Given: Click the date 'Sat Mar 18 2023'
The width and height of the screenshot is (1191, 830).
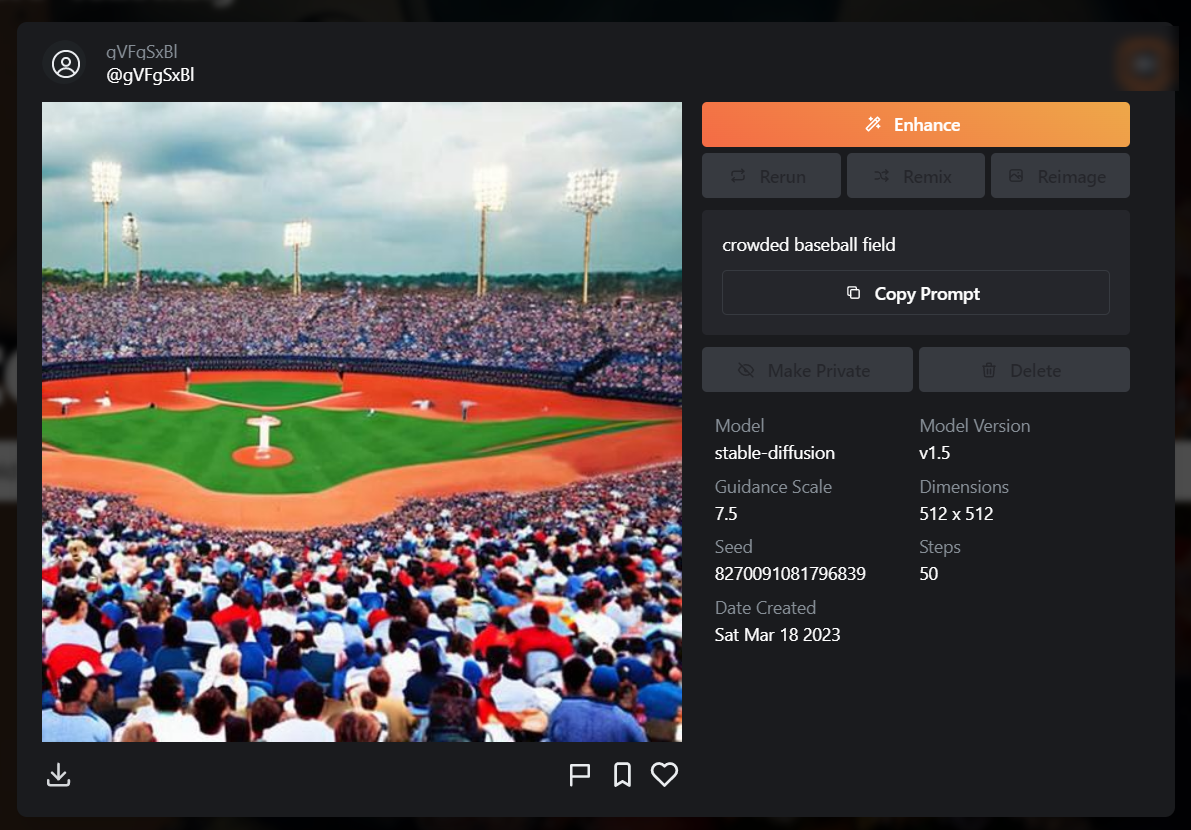Looking at the screenshot, I should pyautogui.click(x=777, y=635).
